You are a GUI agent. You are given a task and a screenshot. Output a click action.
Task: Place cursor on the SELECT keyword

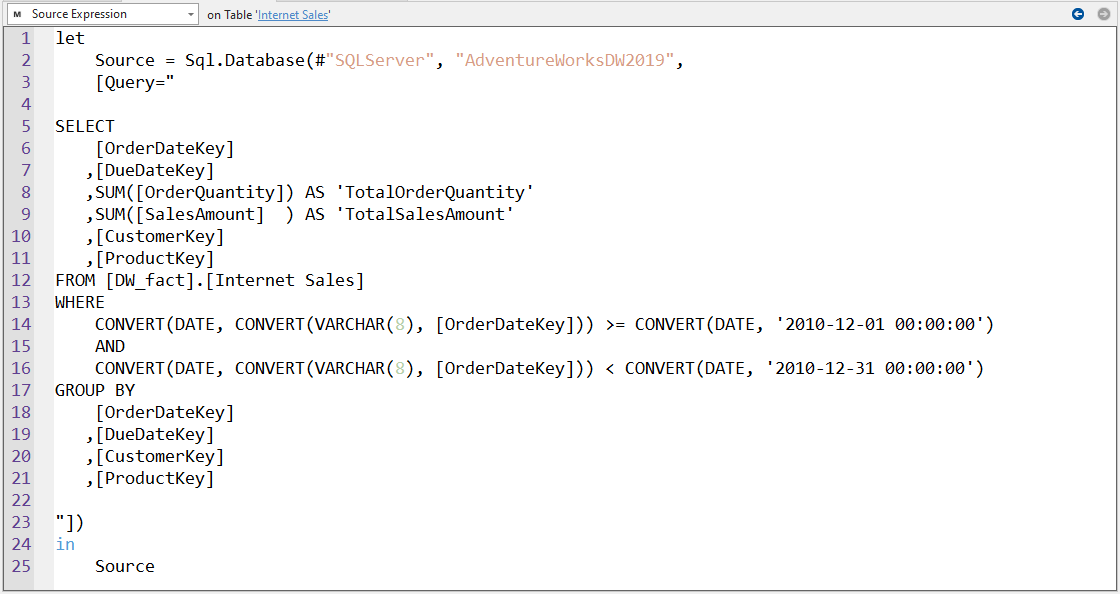(x=85, y=126)
